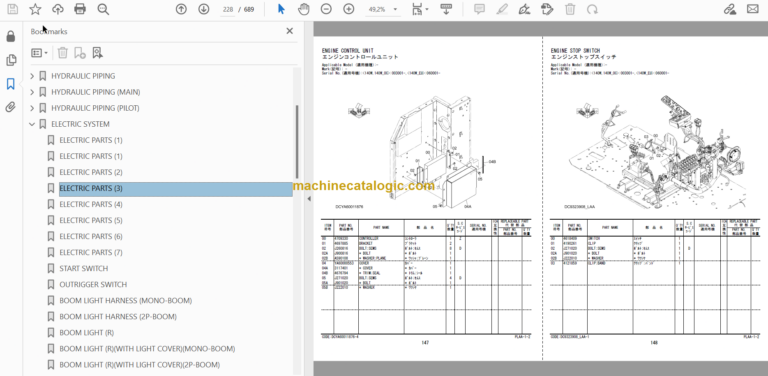The height and width of the screenshot is (376, 768).
Task: Expand the HYDRAULIC PIPING bookmark
Action: click(x=32, y=76)
